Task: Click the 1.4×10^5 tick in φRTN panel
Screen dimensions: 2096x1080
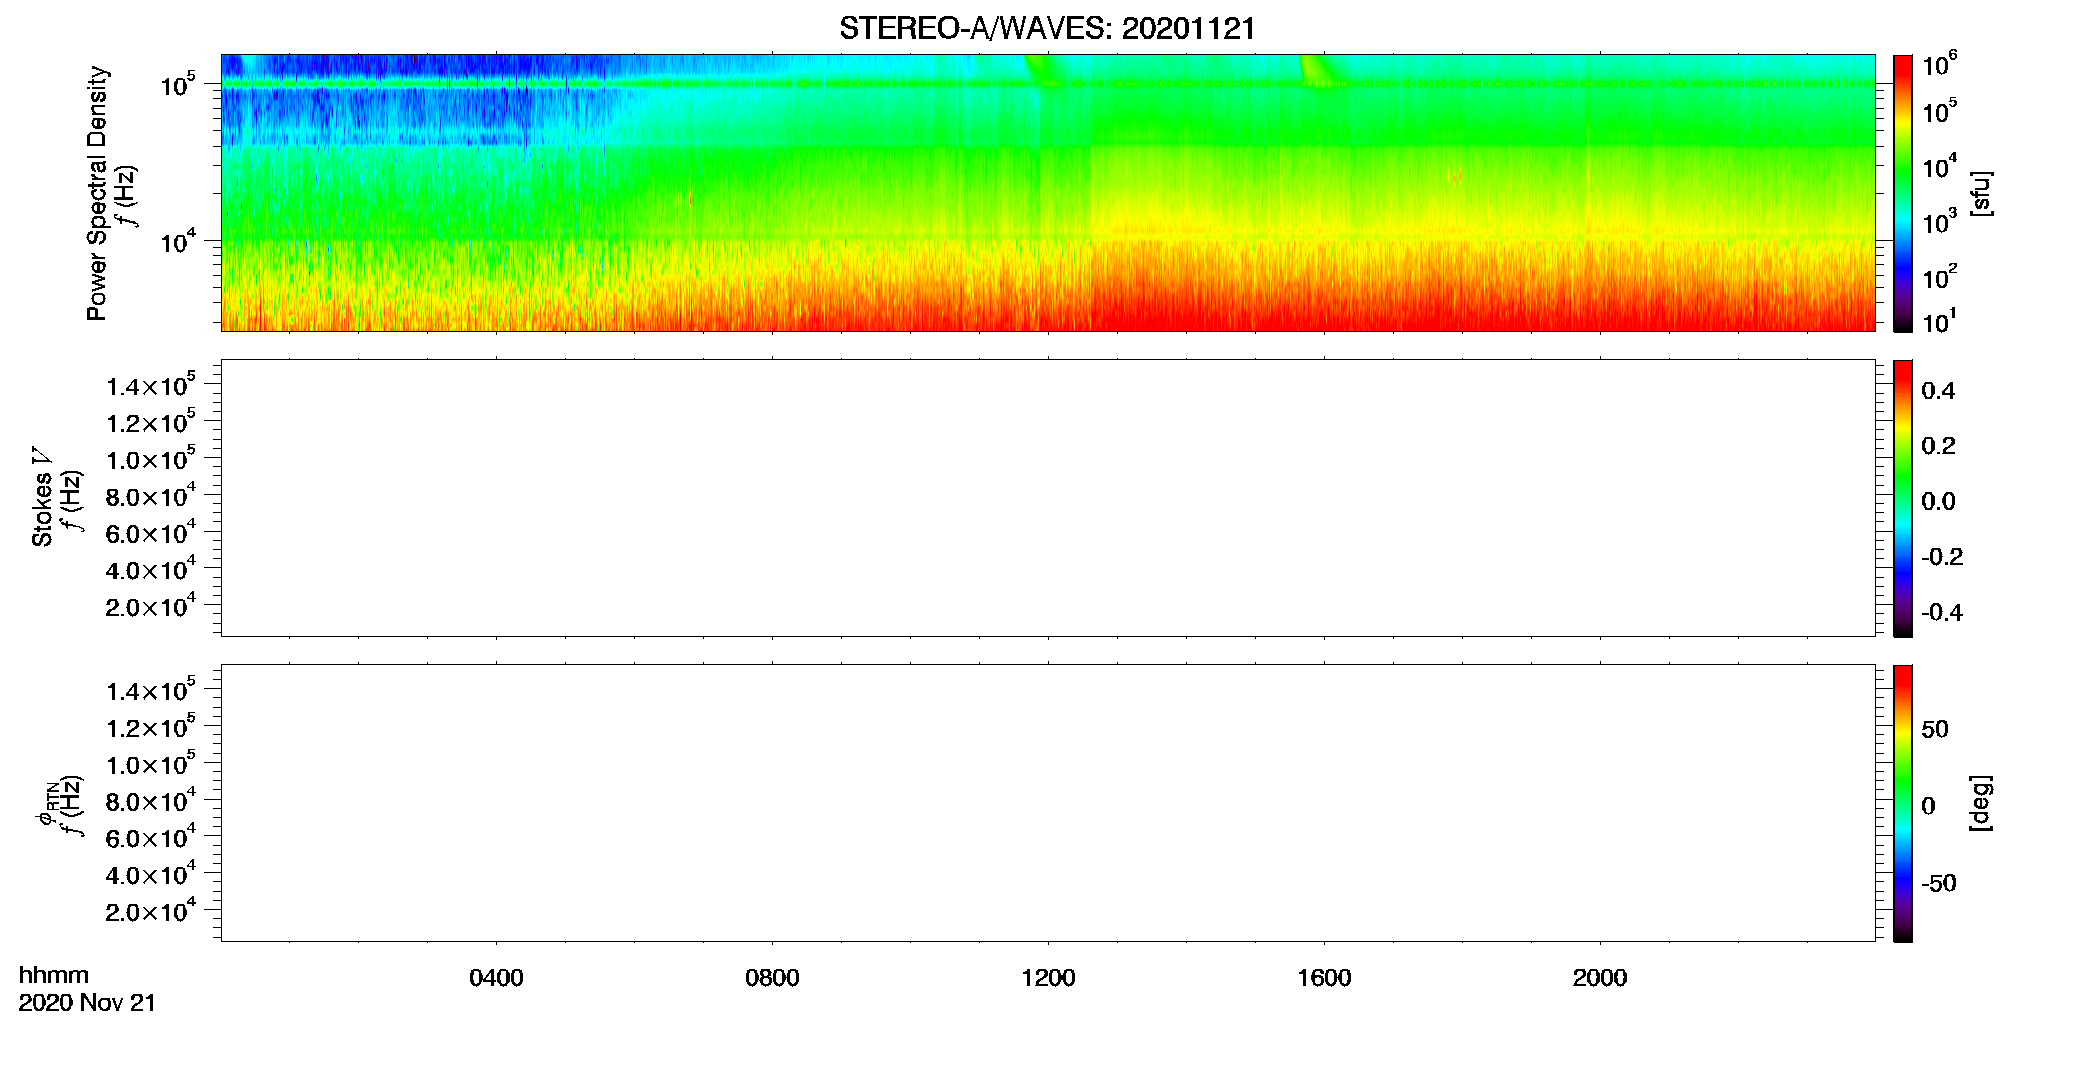Action: coord(151,691)
